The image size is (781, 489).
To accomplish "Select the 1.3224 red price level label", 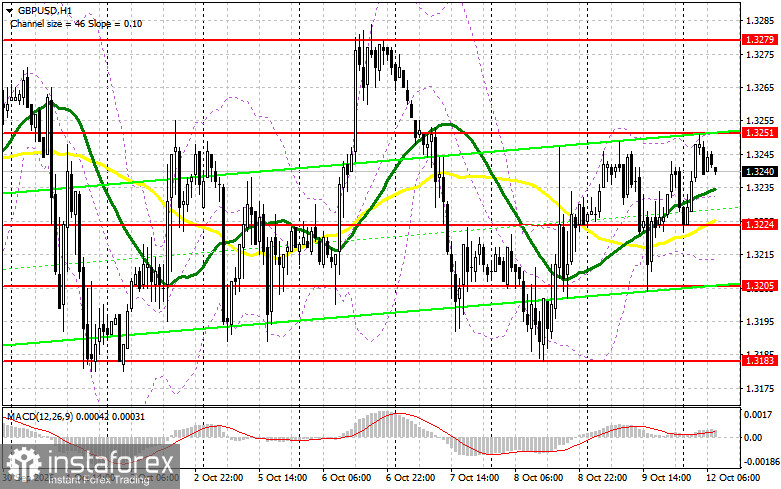I will coord(760,225).
